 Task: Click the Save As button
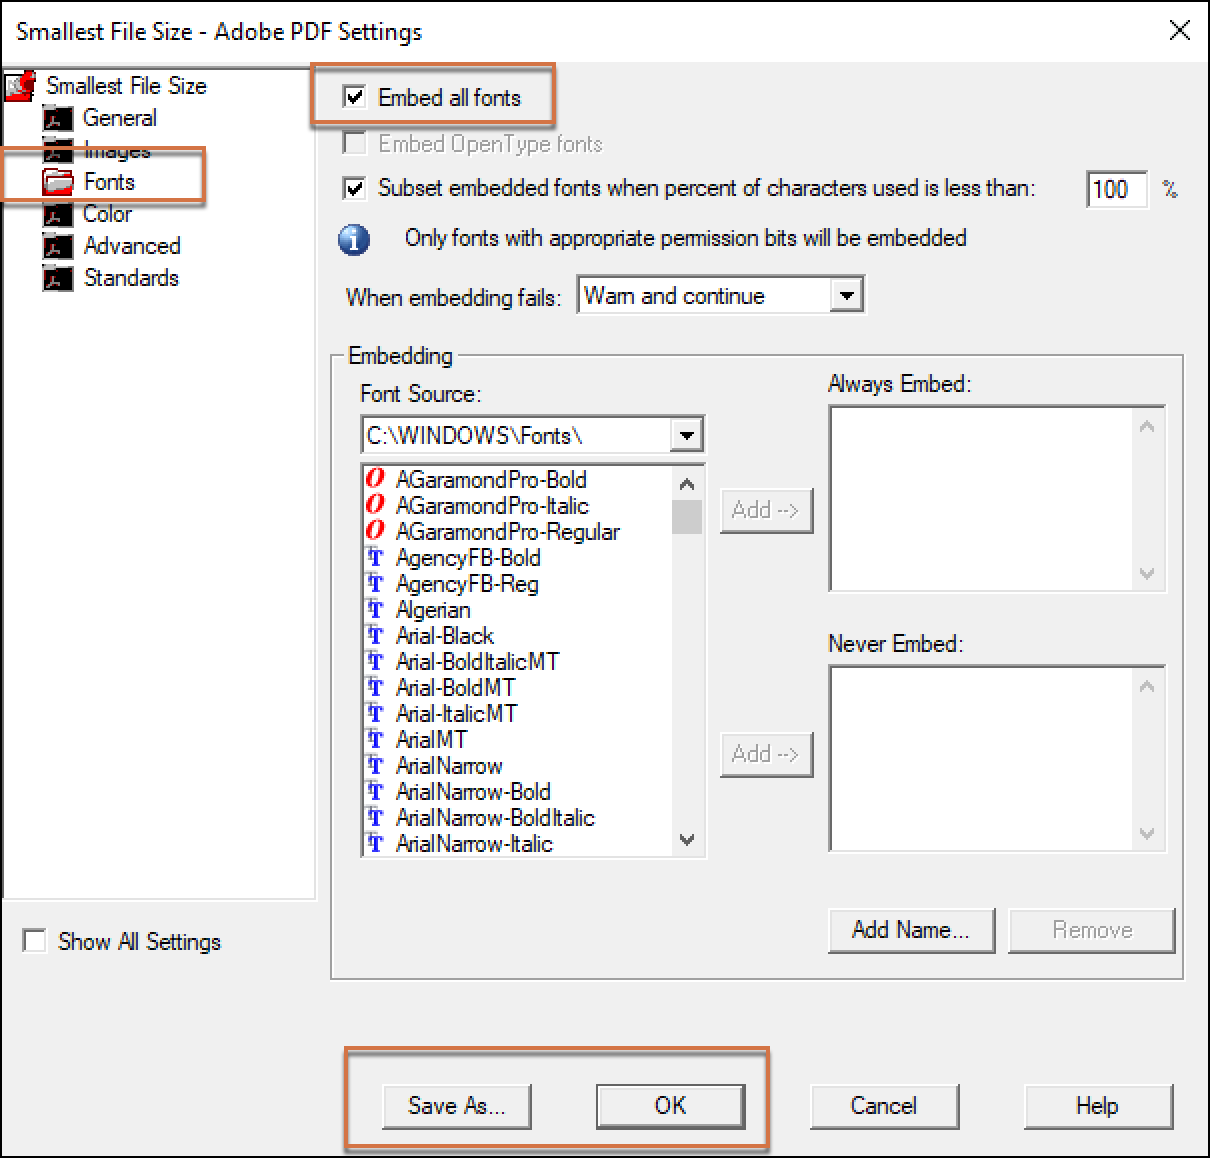click(x=456, y=1106)
